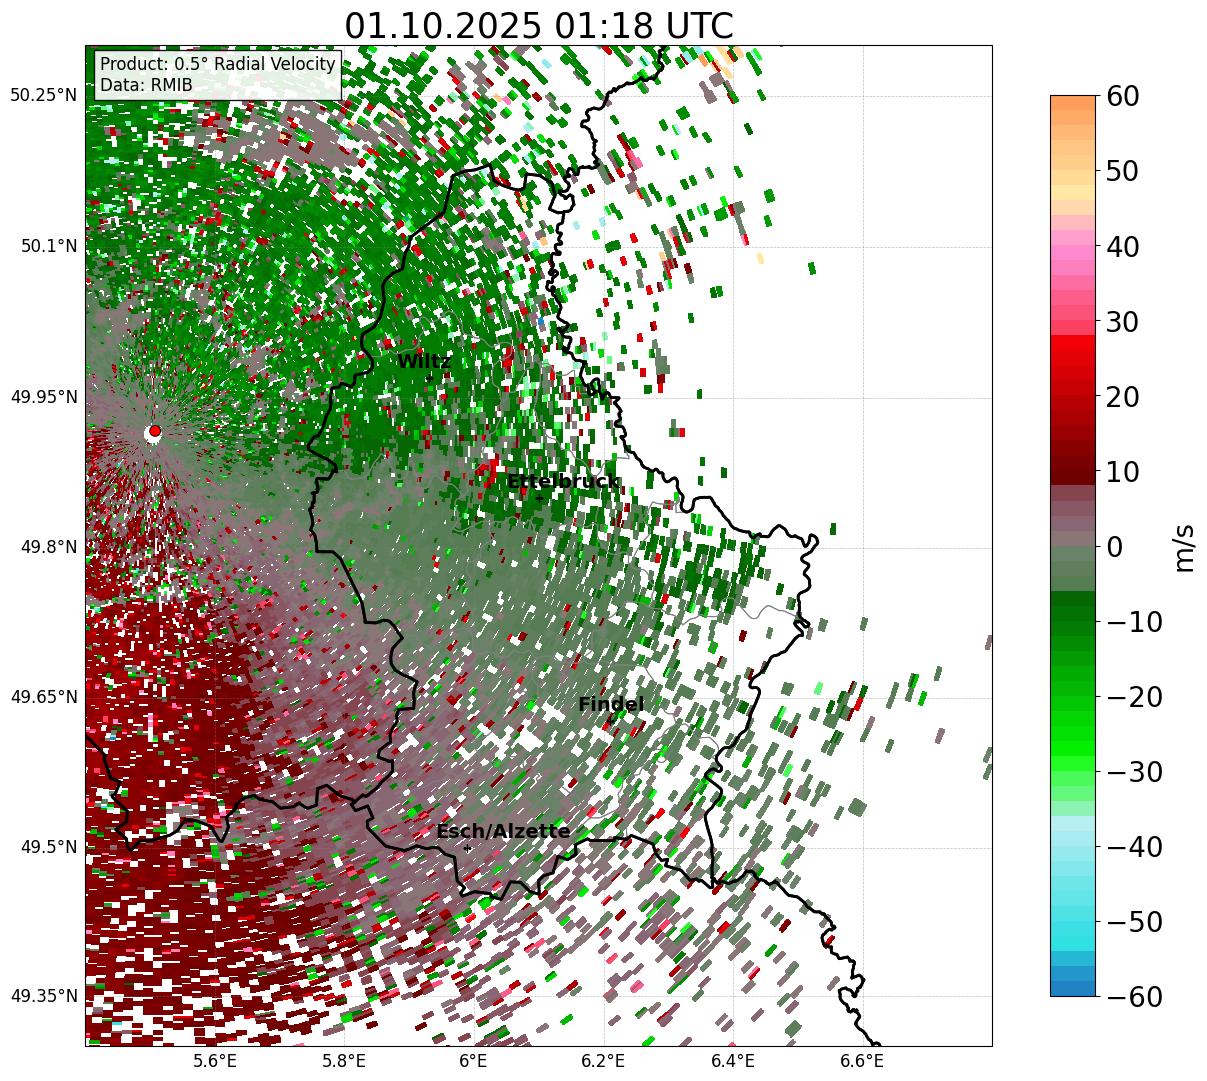Viewport: 1207px width, 1081px height.
Task: Click the 50.25°N latitude tick label
Action: pos(44,96)
